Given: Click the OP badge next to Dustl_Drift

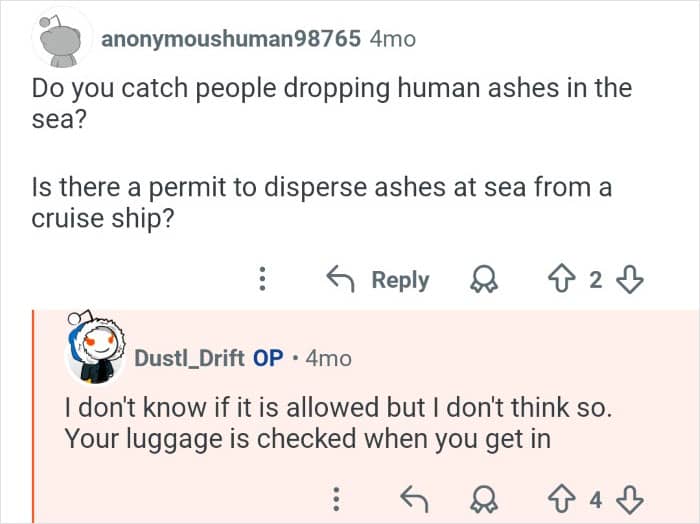Looking at the screenshot, I should tap(269, 357).
